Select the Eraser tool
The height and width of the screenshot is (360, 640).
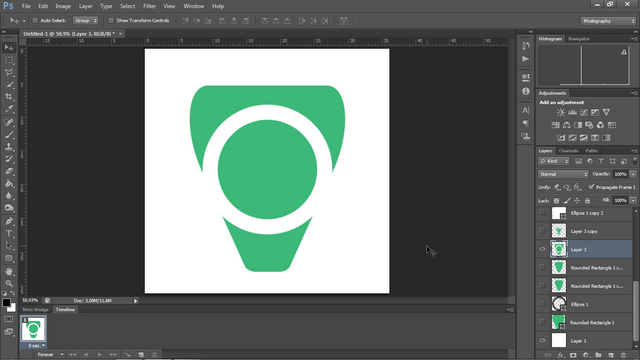(x=9, y=171)
